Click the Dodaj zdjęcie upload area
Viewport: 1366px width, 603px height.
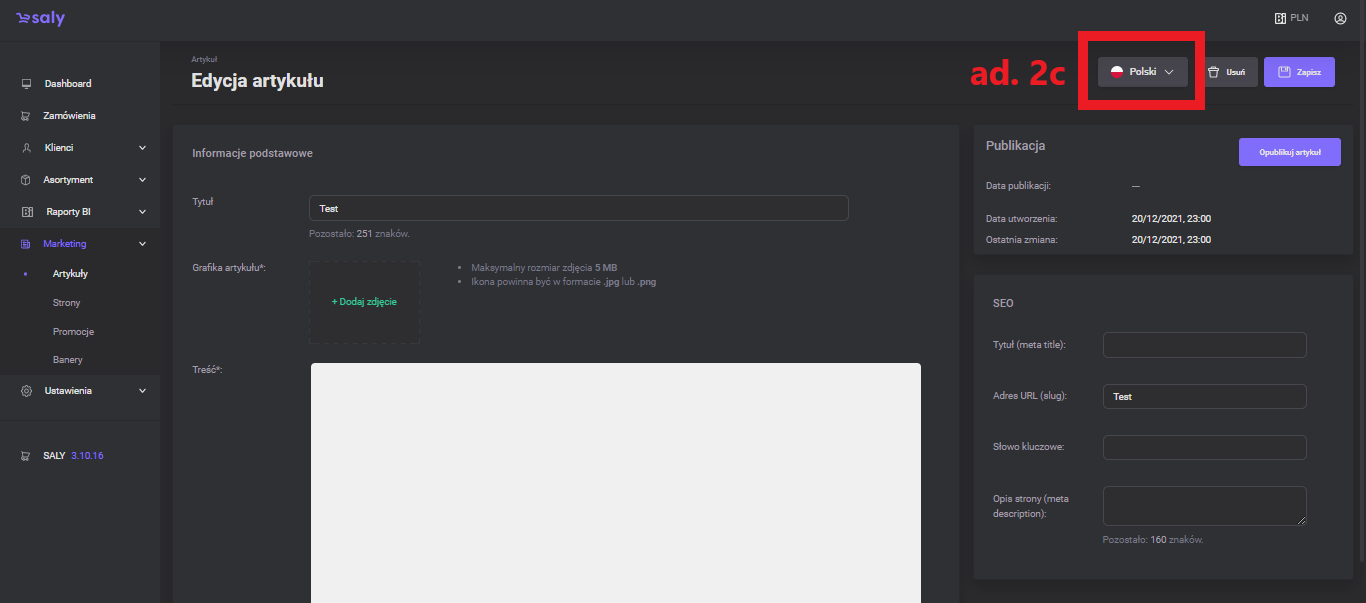364,302
